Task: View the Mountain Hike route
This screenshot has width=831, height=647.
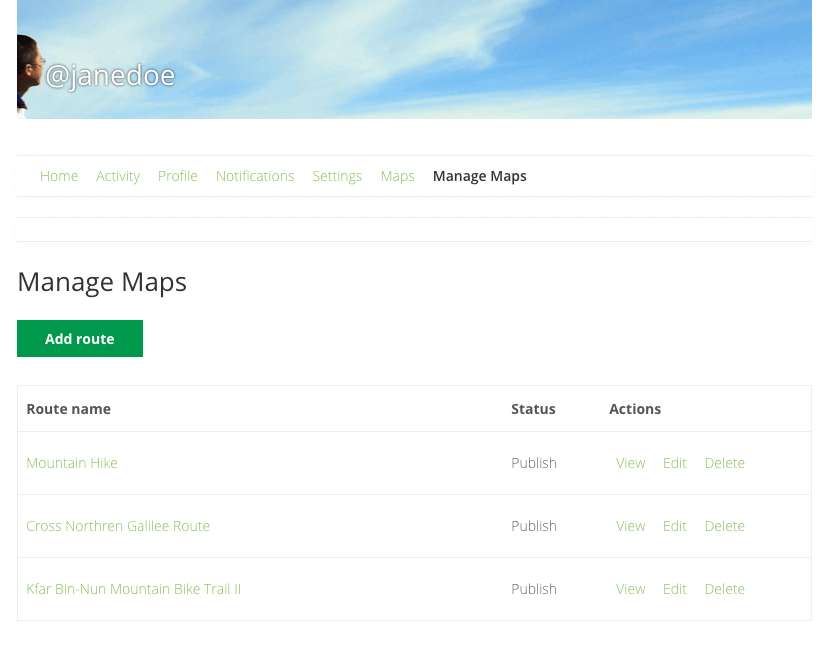Action: [630, 463]
